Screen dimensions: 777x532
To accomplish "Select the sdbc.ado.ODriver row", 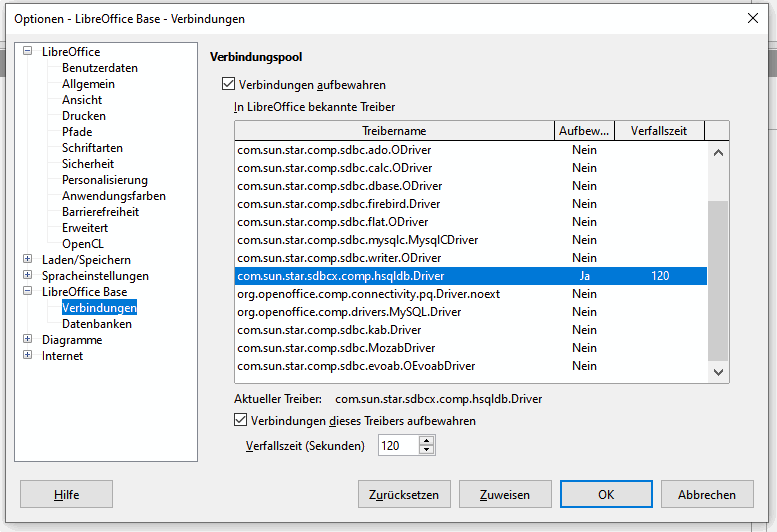I will 471,150.
